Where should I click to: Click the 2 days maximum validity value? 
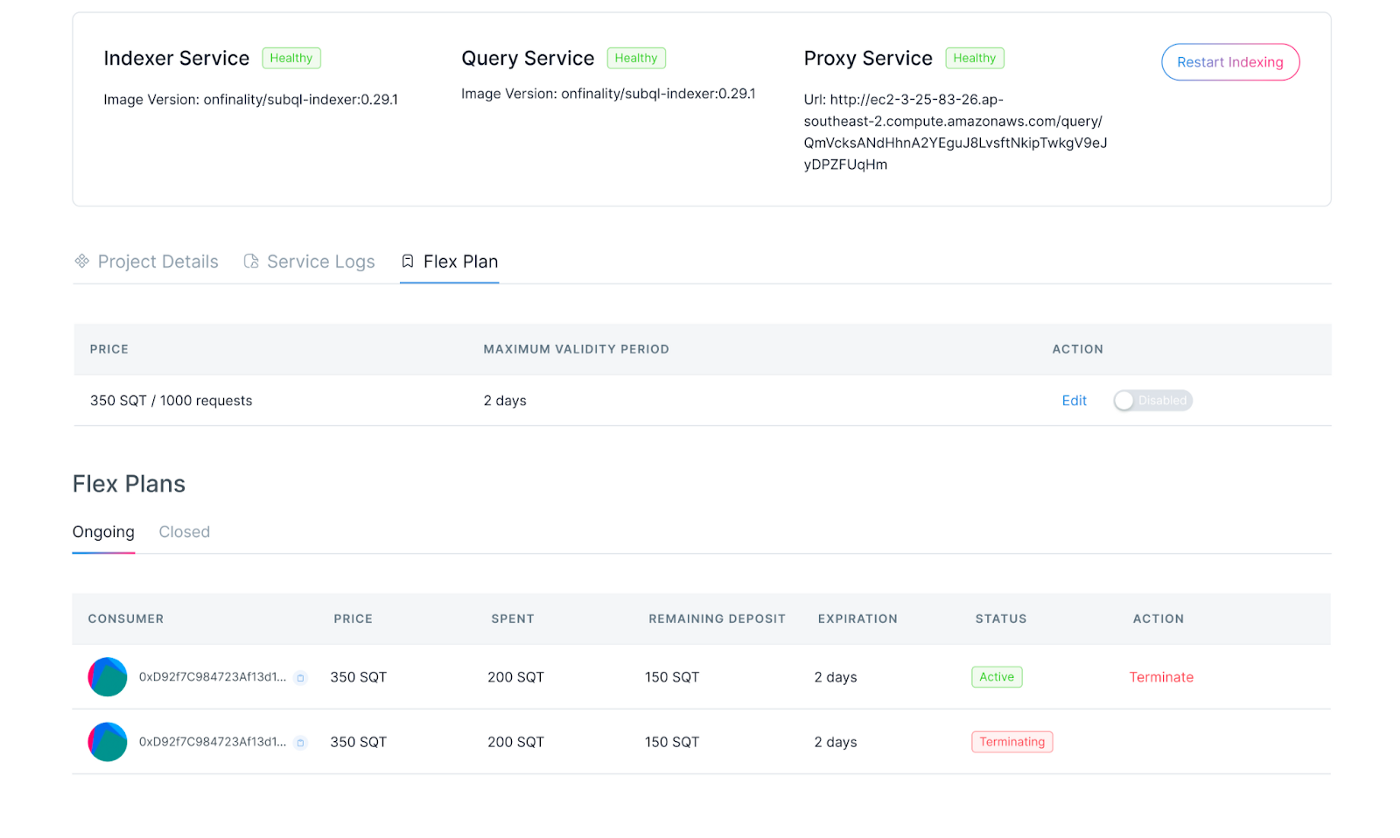[505, 400]
